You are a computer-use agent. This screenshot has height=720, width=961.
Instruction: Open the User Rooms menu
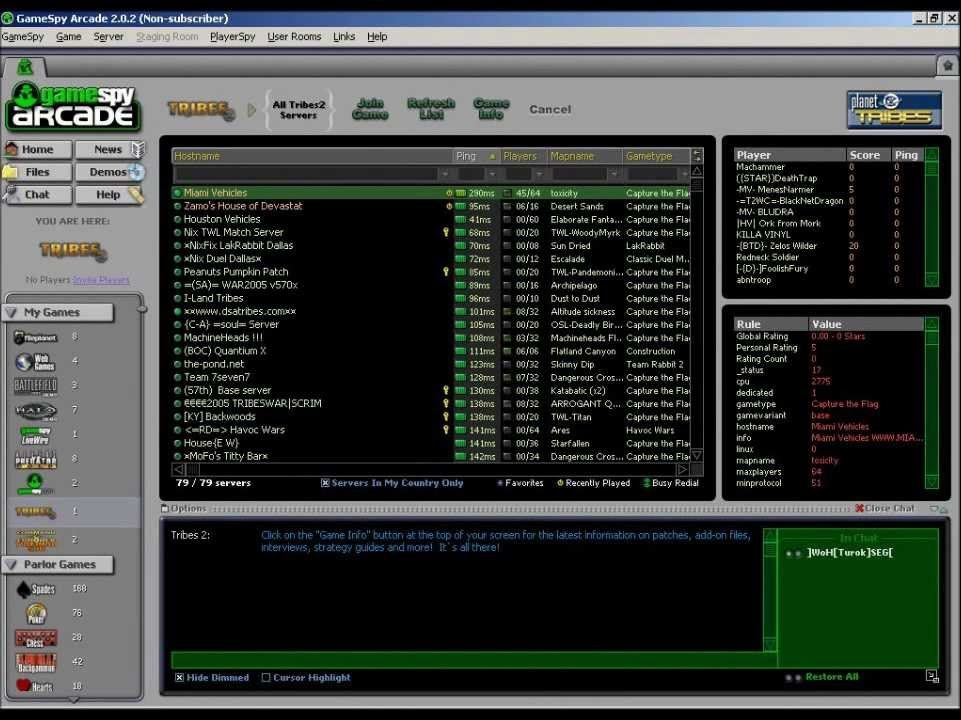point(294,37)
